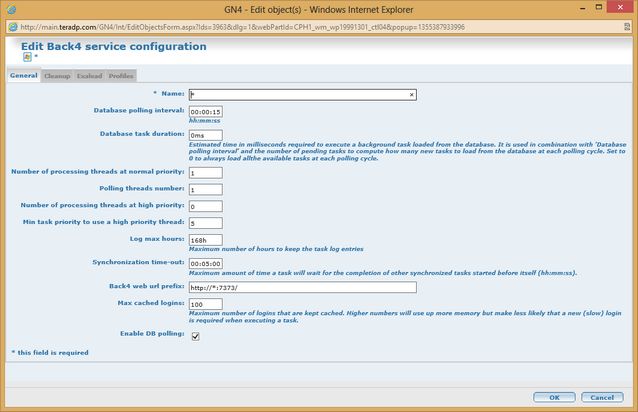Image resolution: width=638 pixels, height=412 pixels.
Task: Confirm changes with the OK button
Action: pyautogui.click(x=554, y=397)
